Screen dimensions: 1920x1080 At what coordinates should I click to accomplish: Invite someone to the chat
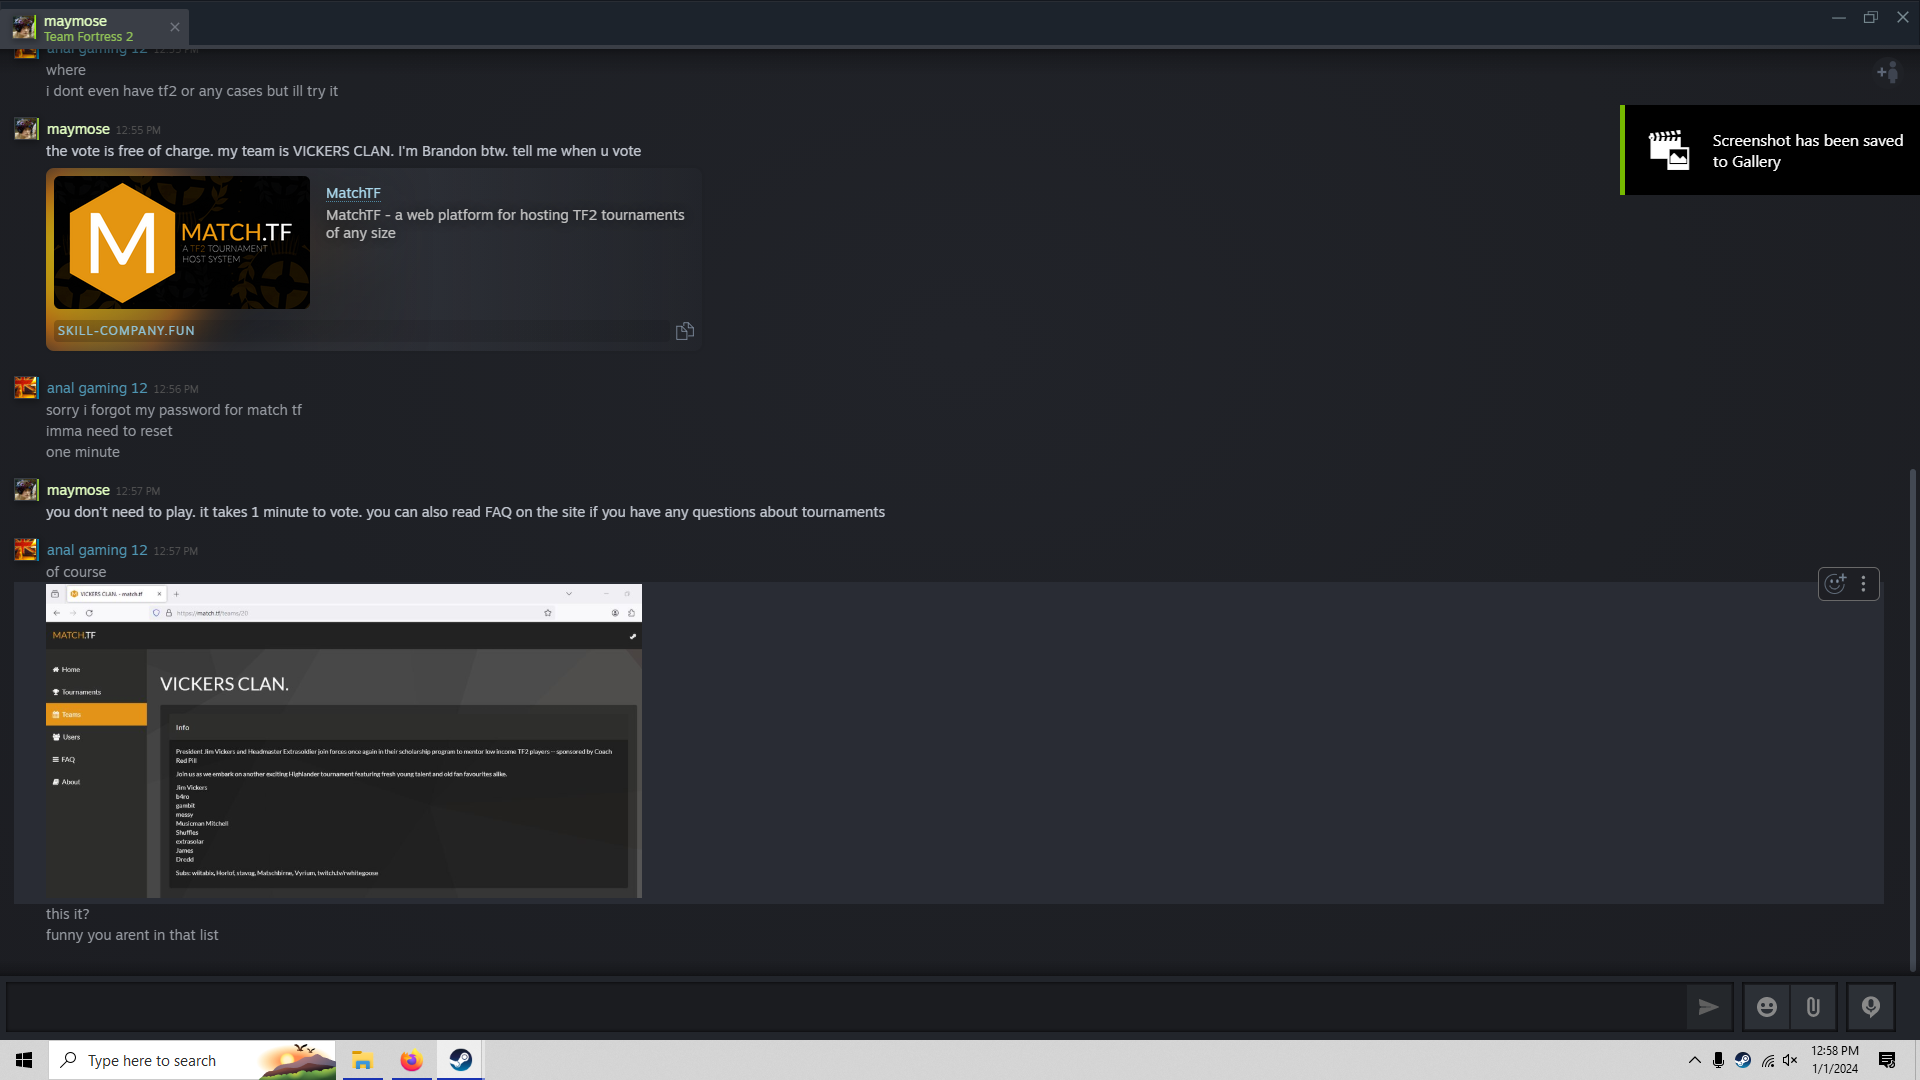tap(1888, 72)
